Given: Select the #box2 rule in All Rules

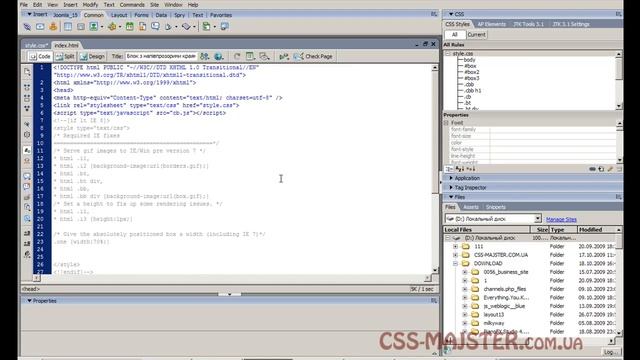Looking at the screenshot, I should (472, 72).
